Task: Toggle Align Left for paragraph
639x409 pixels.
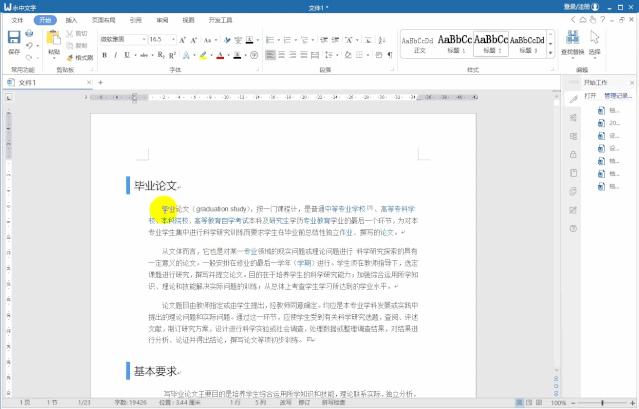Action: point(270,55)
